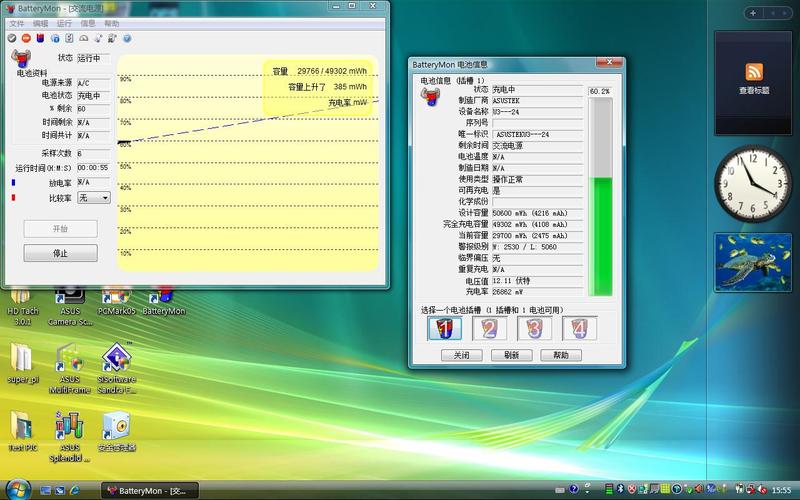Click the 电源来源 A/C field
The height and width of the screenshot is (500, 800).
coord(93,83)
